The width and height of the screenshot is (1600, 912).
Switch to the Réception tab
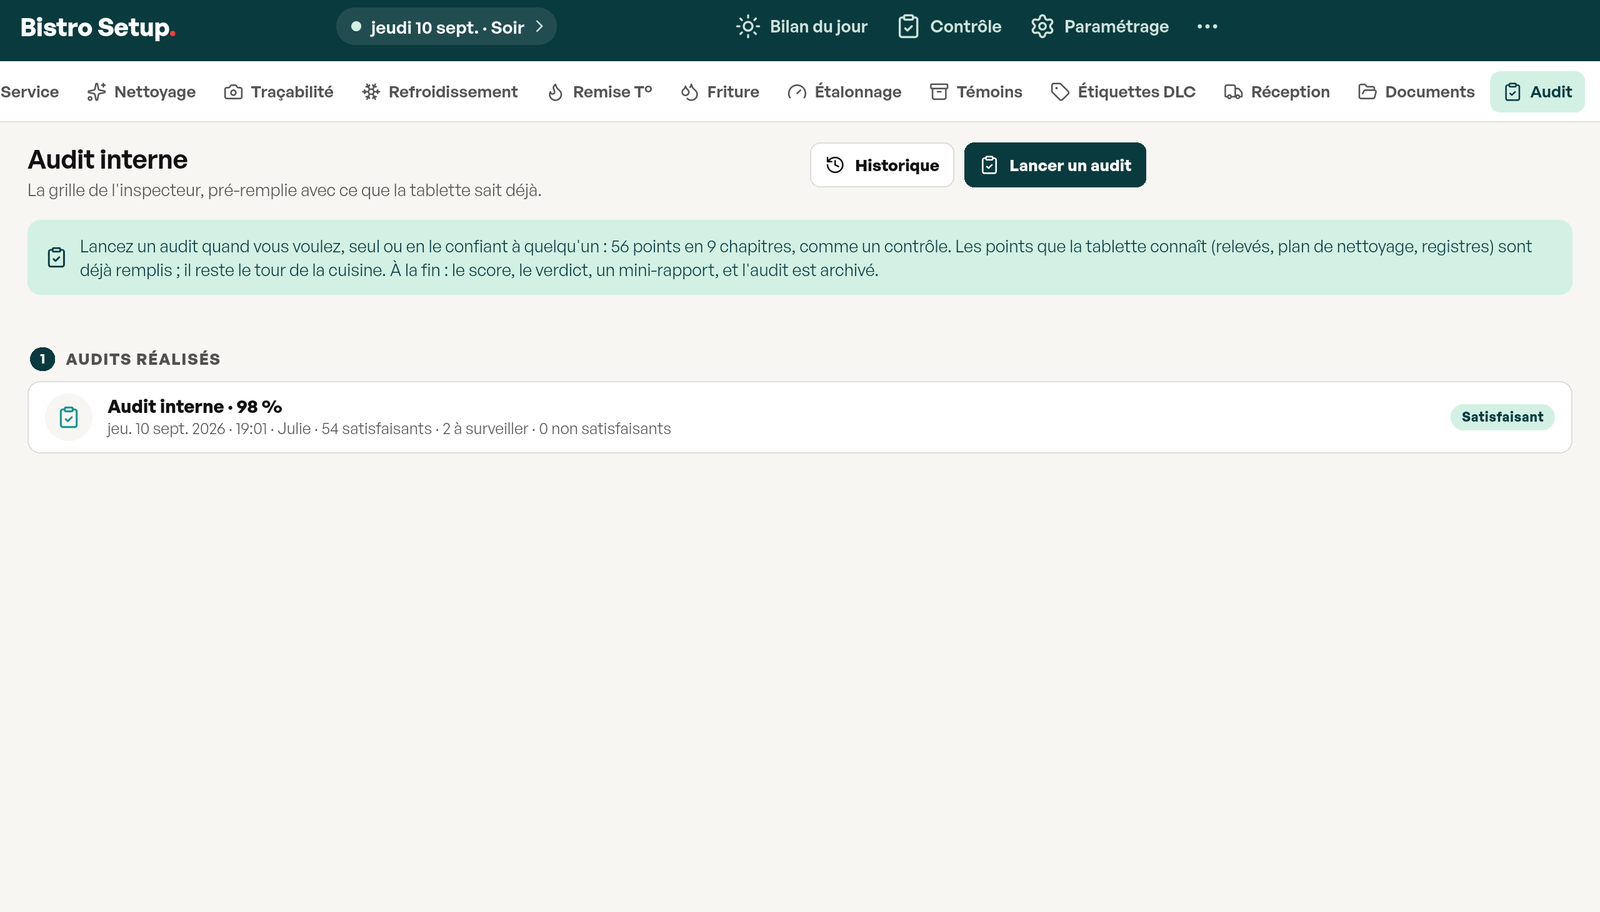(1277, 92)
